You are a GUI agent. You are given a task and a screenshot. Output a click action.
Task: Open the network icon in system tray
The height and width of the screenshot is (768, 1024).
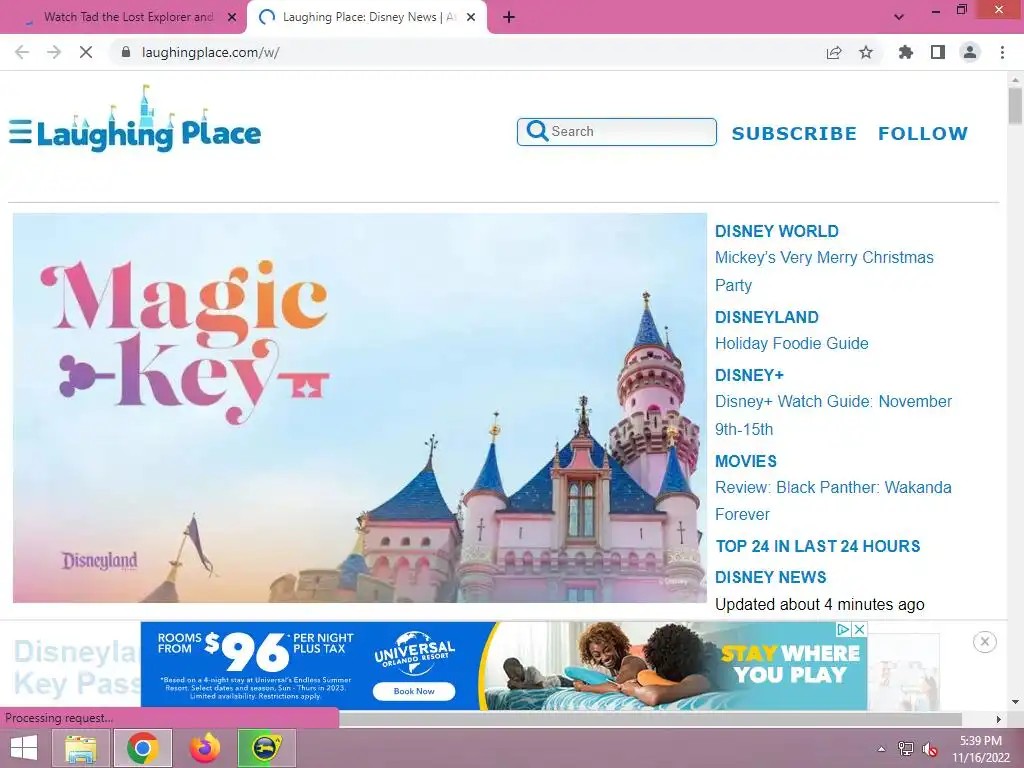pos(906,748)
